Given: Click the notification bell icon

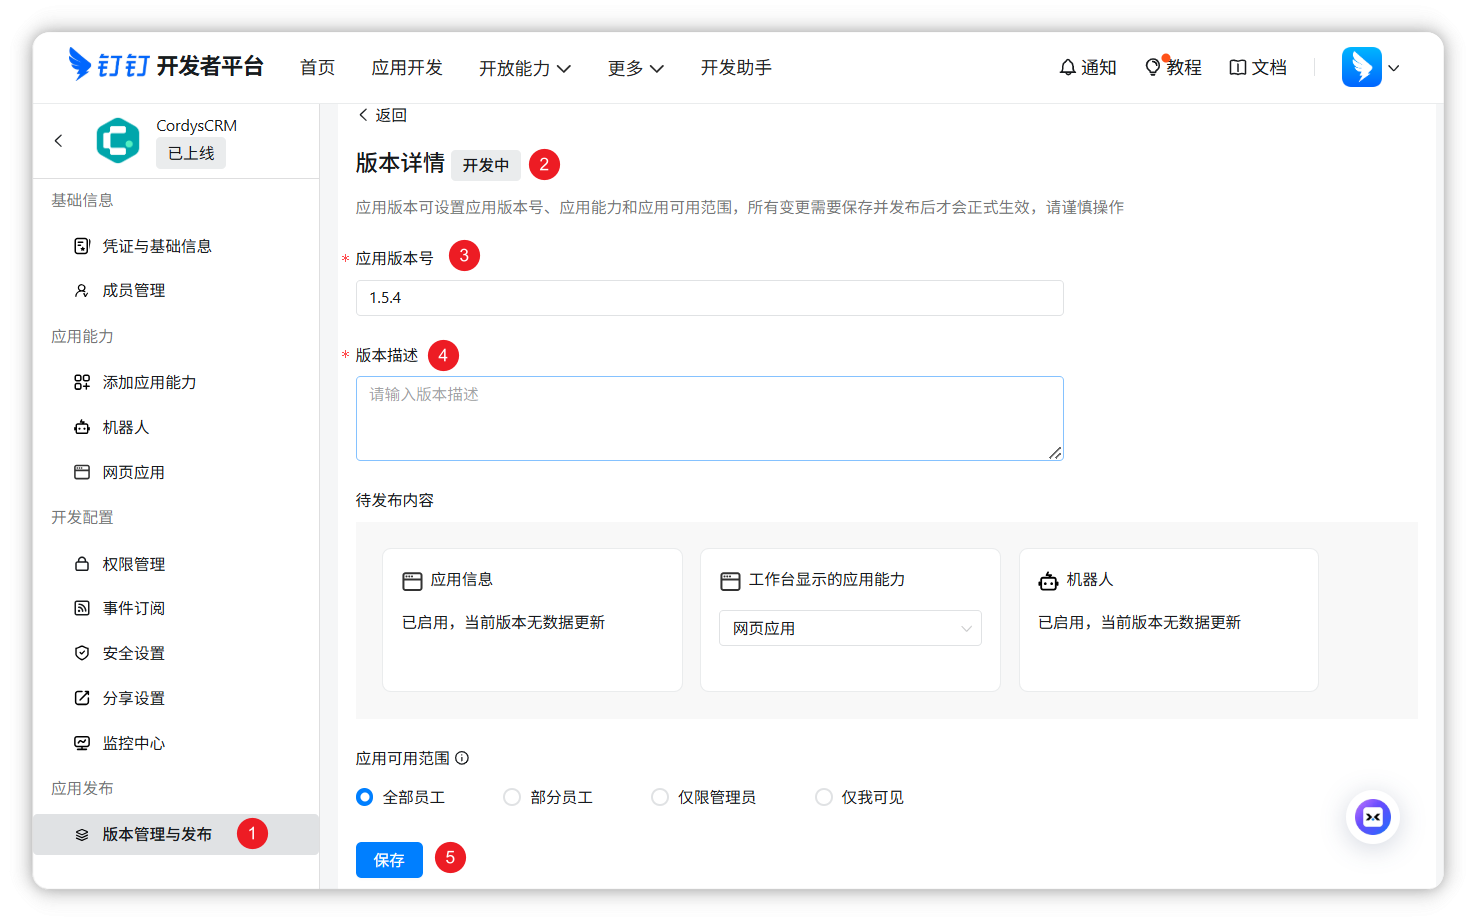Looking at the screenshot, I should point(1068,67).
